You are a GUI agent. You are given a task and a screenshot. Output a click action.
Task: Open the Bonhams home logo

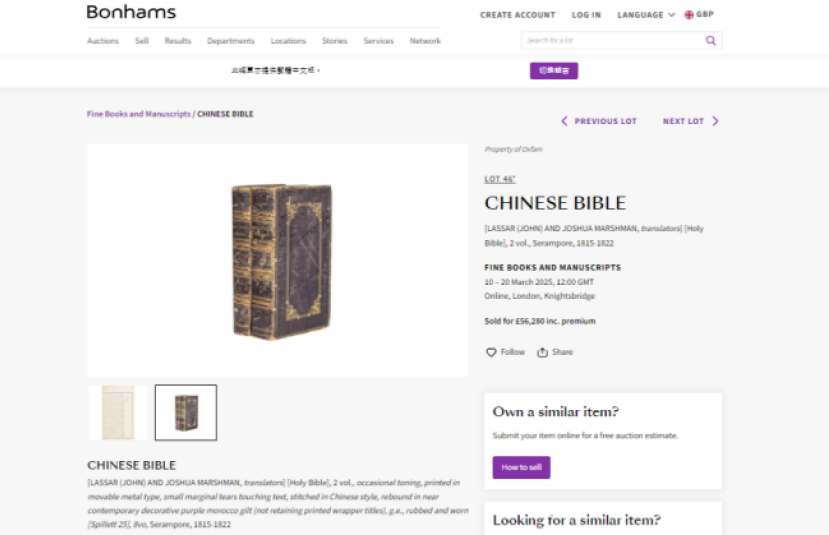tap(131, 12)
